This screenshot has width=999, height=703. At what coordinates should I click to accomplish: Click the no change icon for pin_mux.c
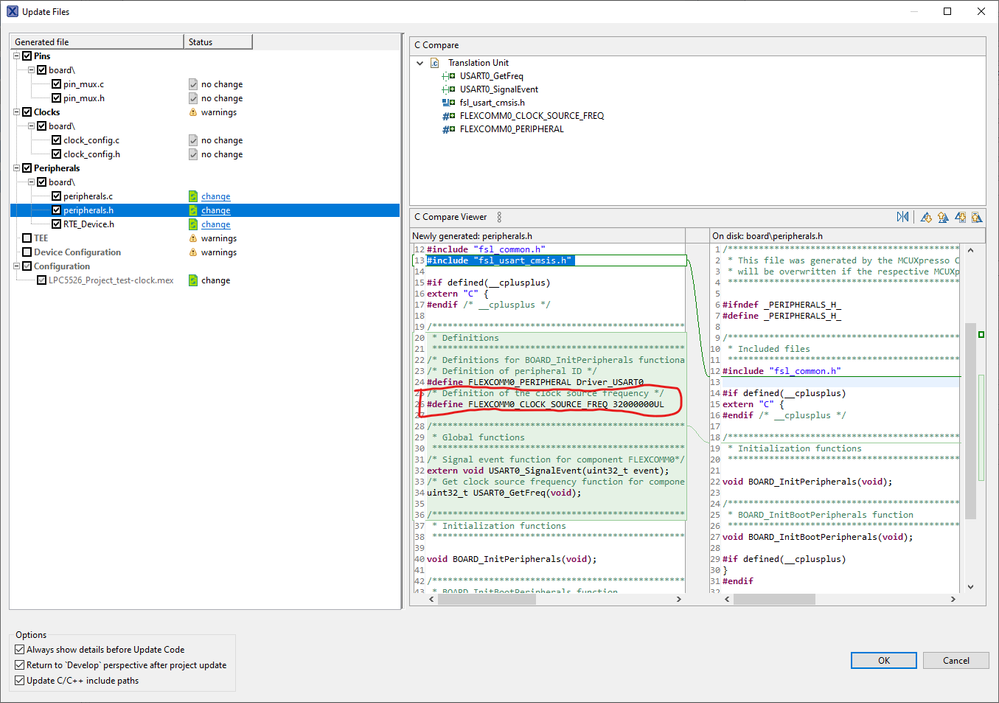click(193, 84)
